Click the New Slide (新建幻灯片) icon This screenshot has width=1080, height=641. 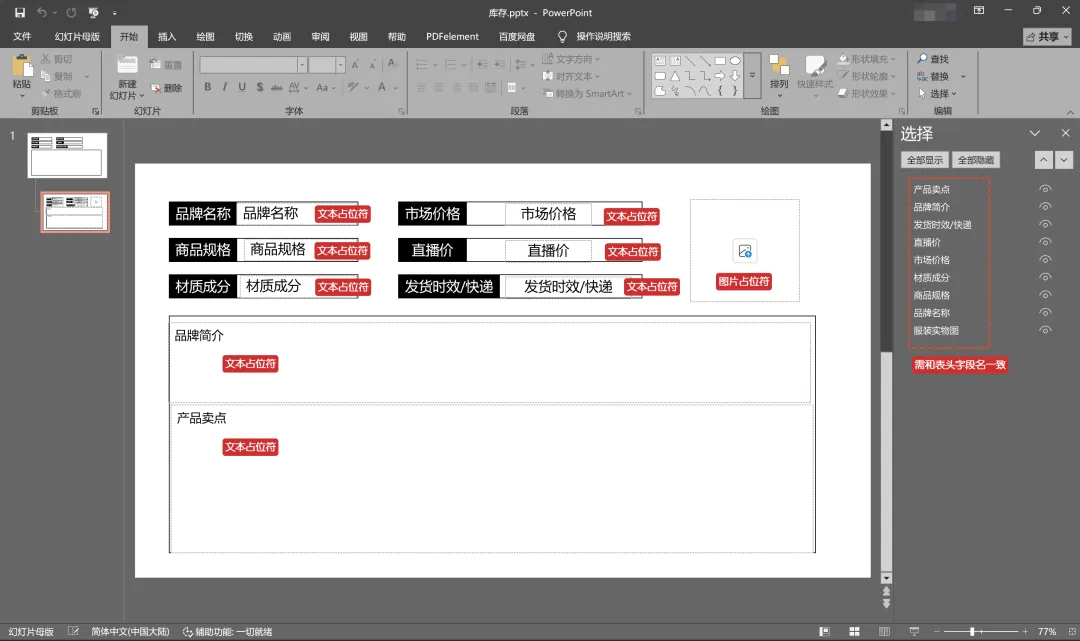[x=127, y=66]
